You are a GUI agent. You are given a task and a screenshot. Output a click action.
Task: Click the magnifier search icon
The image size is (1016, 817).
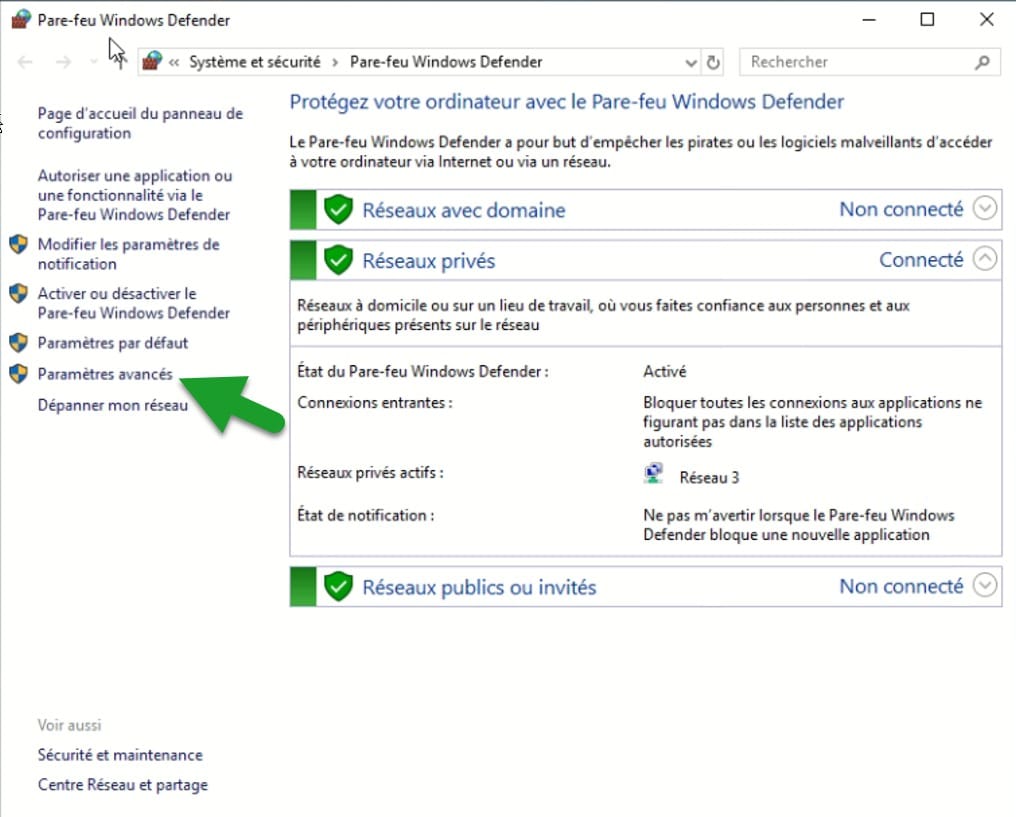982,62
